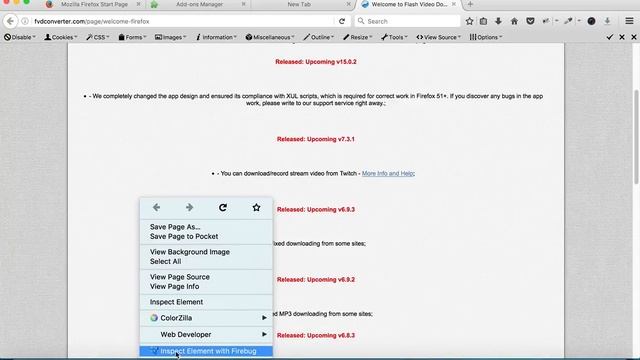Image resolution: width=640 pixels, height=360 pixels.
Task: Choose Inspect Element in the context menu
Action: click(x=206, y=302)
